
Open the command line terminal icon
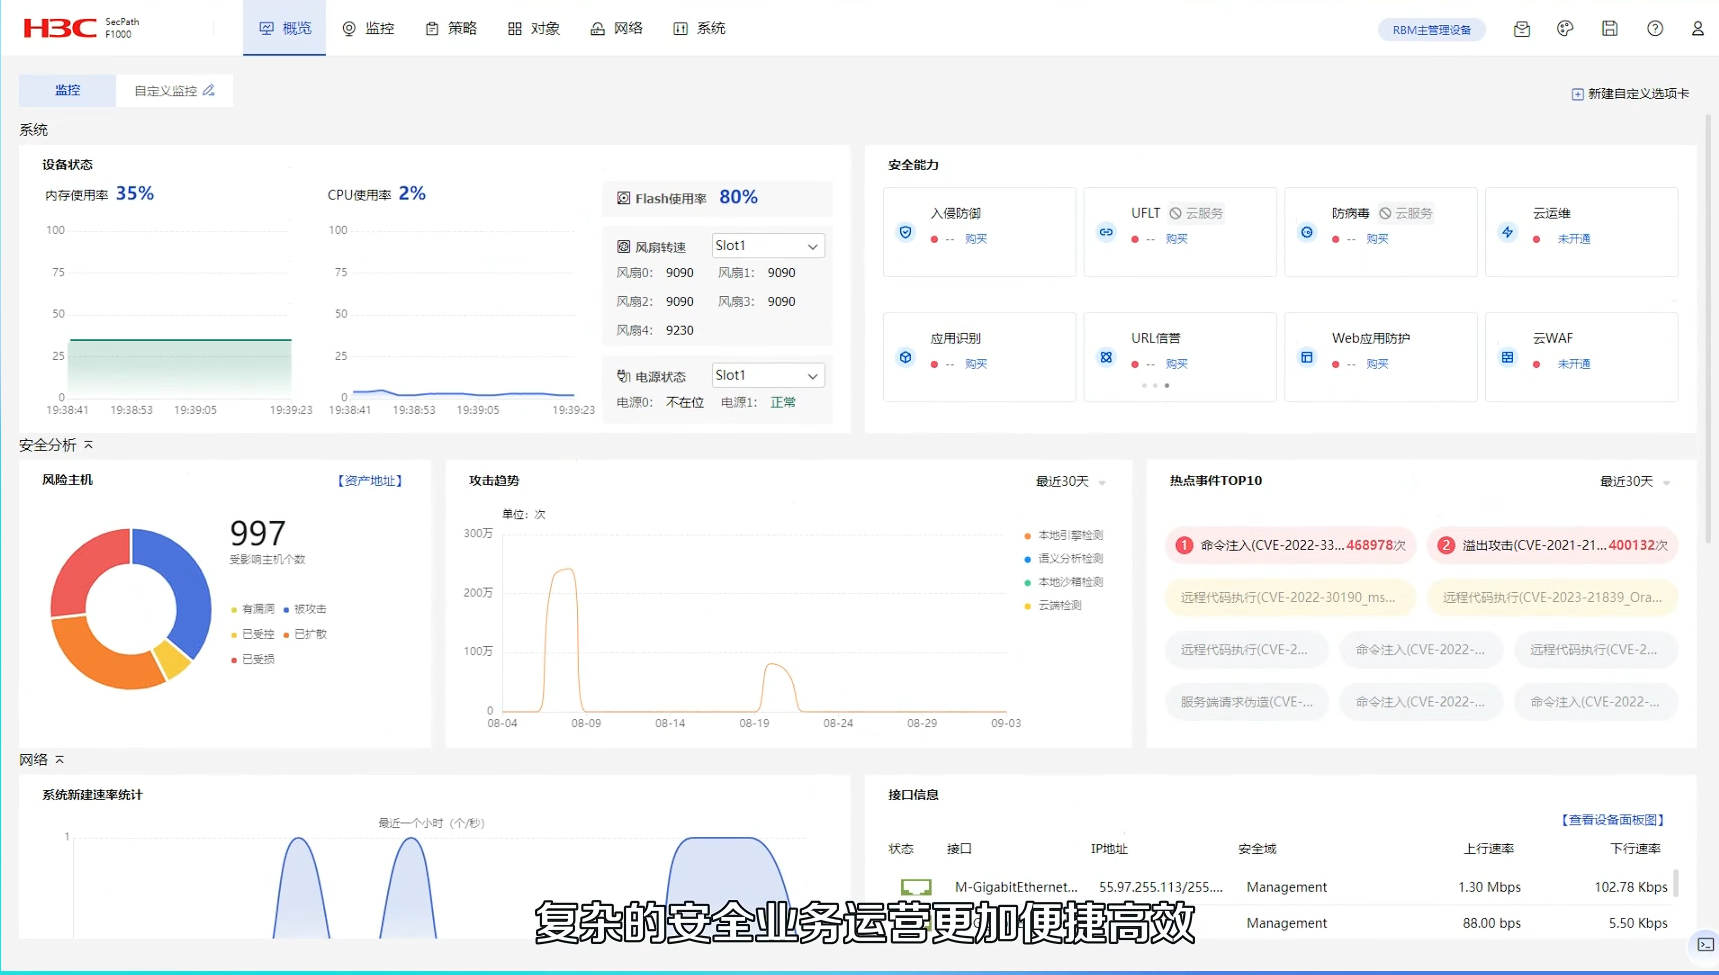pyautogui.click(x=1705, y=944)
